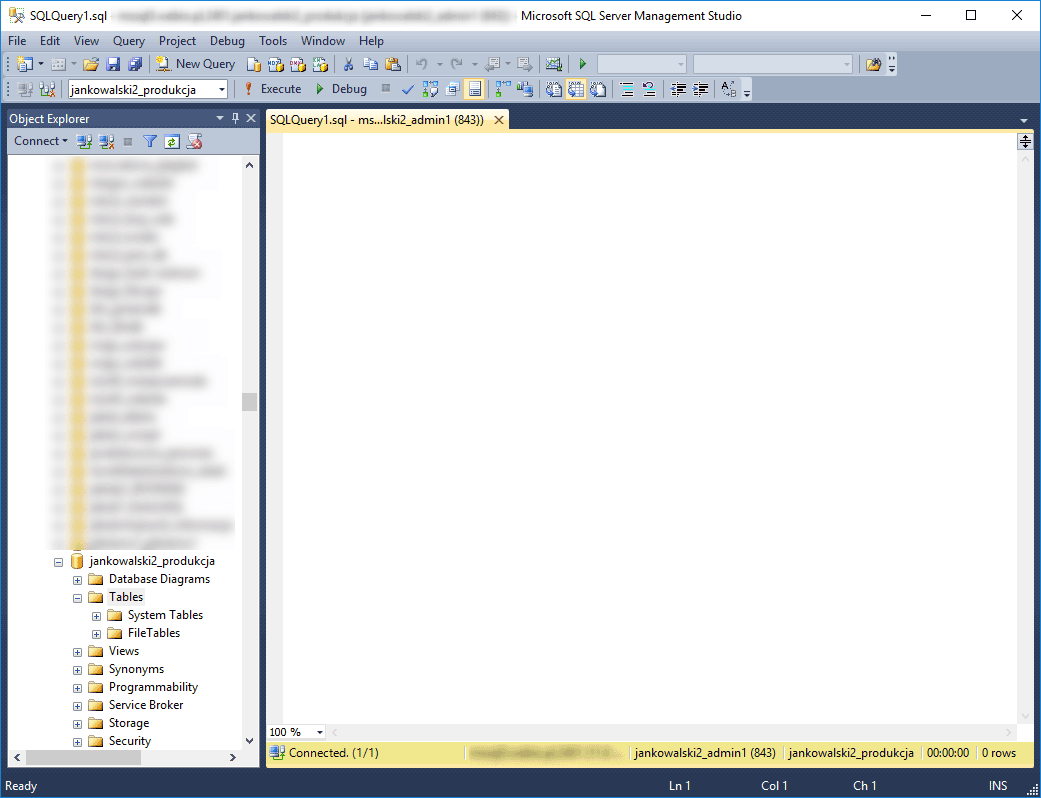Click the Database Engine Query icon
The height and width of the screenshot is (798, 1041).
254,64
